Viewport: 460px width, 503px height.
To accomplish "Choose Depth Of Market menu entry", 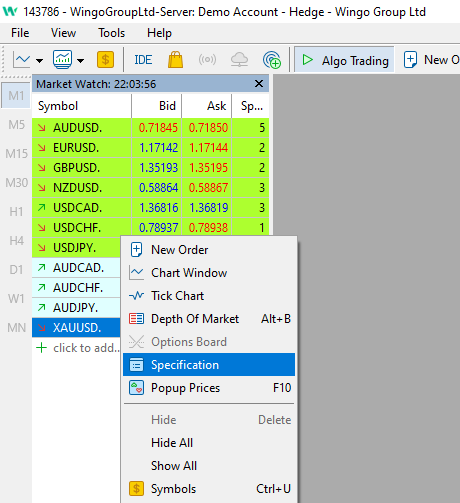I will 209,319.
